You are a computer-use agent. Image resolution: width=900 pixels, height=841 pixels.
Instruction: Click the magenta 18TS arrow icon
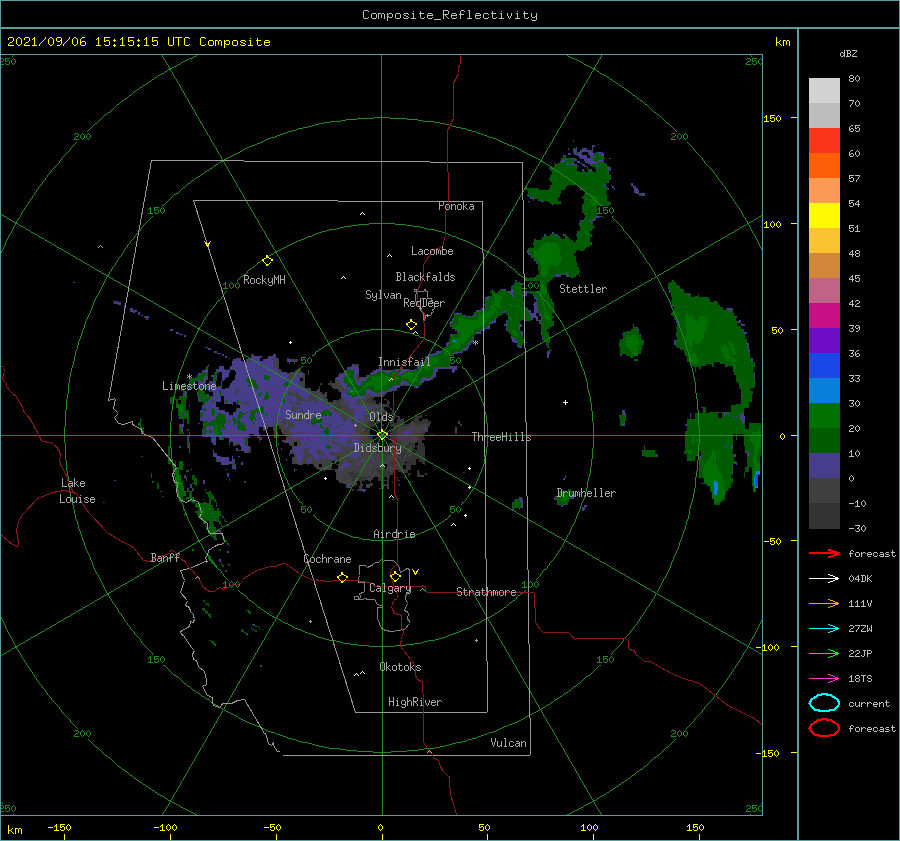pyautogui.click(x=824, y=679)
